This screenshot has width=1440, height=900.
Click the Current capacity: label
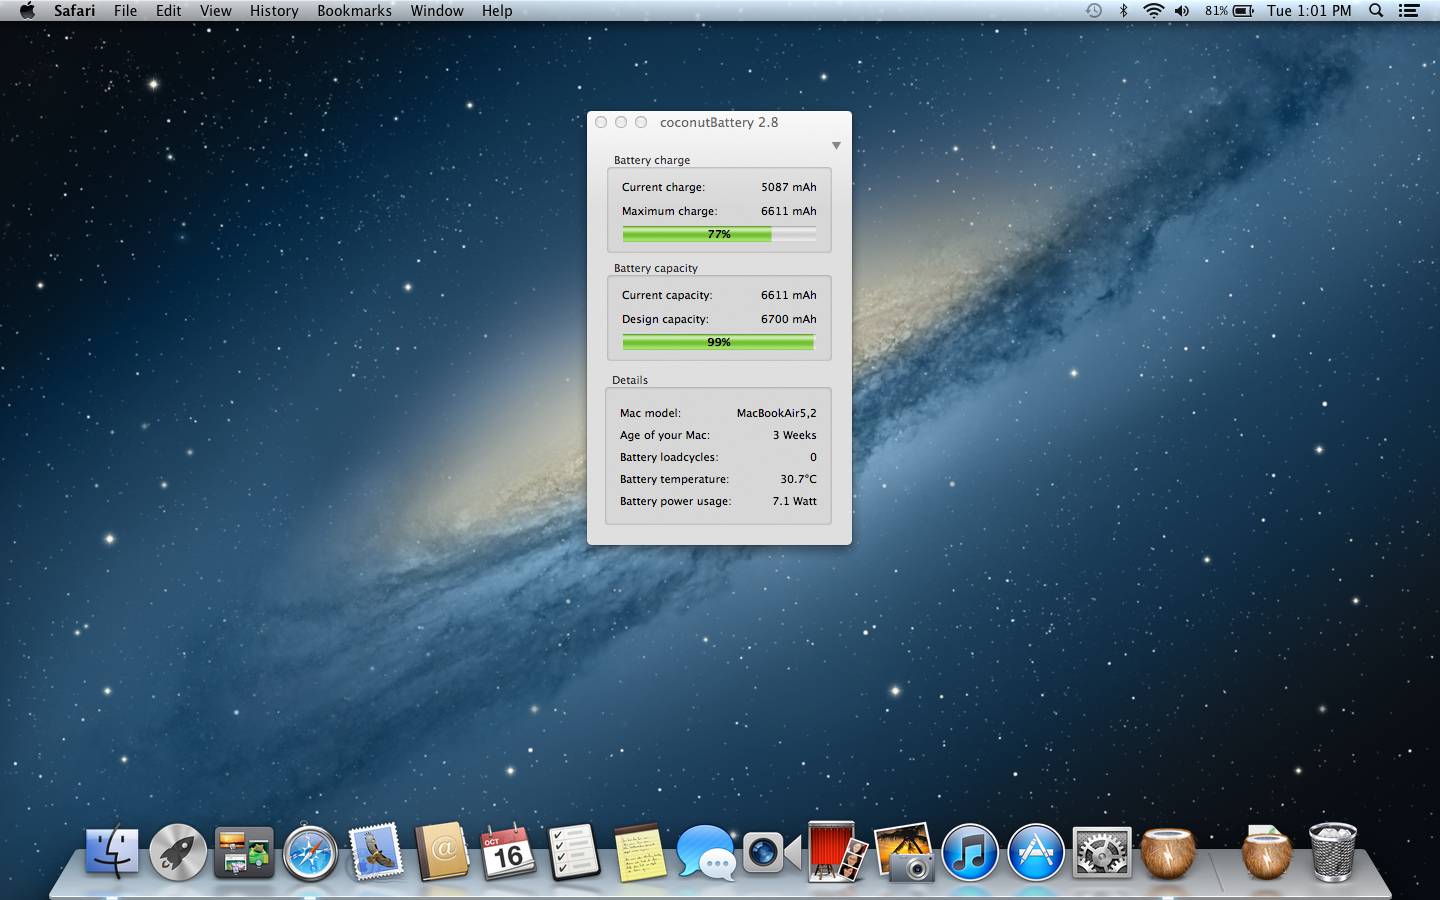point(667,295)
